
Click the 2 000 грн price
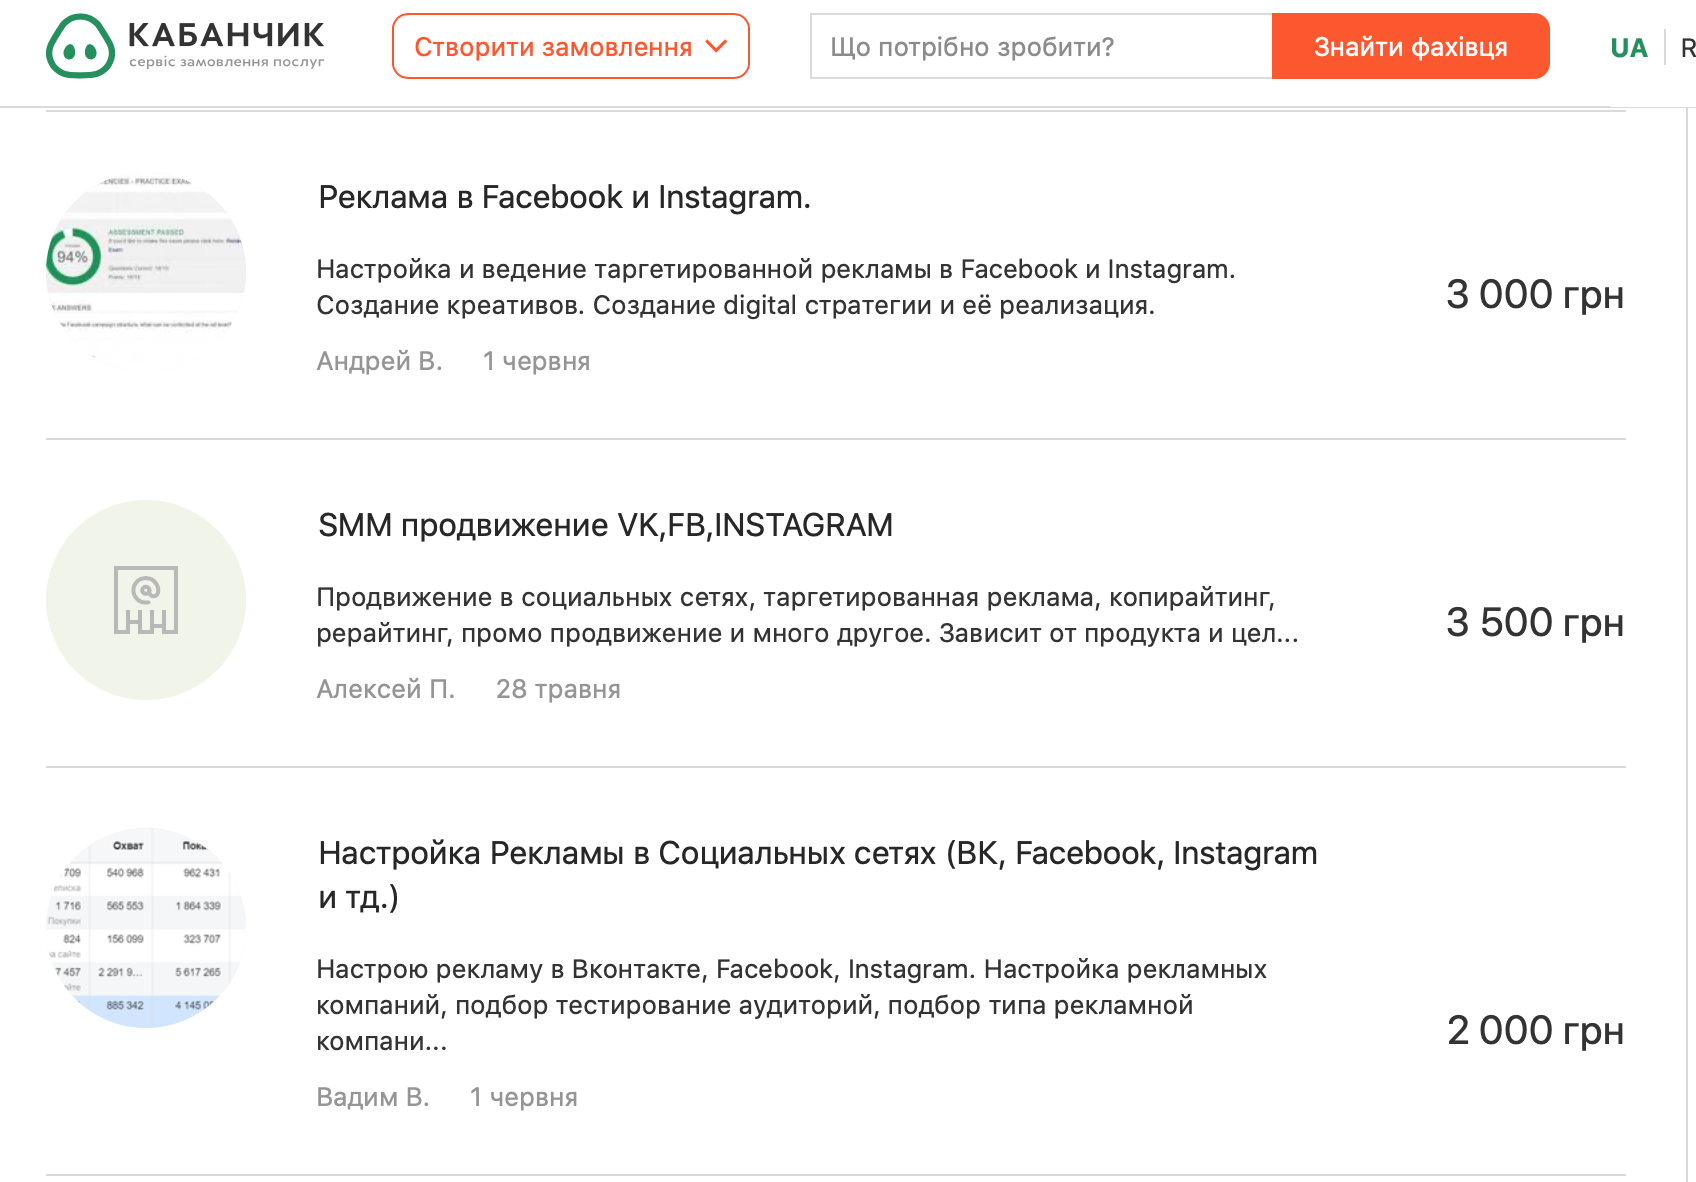1534,1031
